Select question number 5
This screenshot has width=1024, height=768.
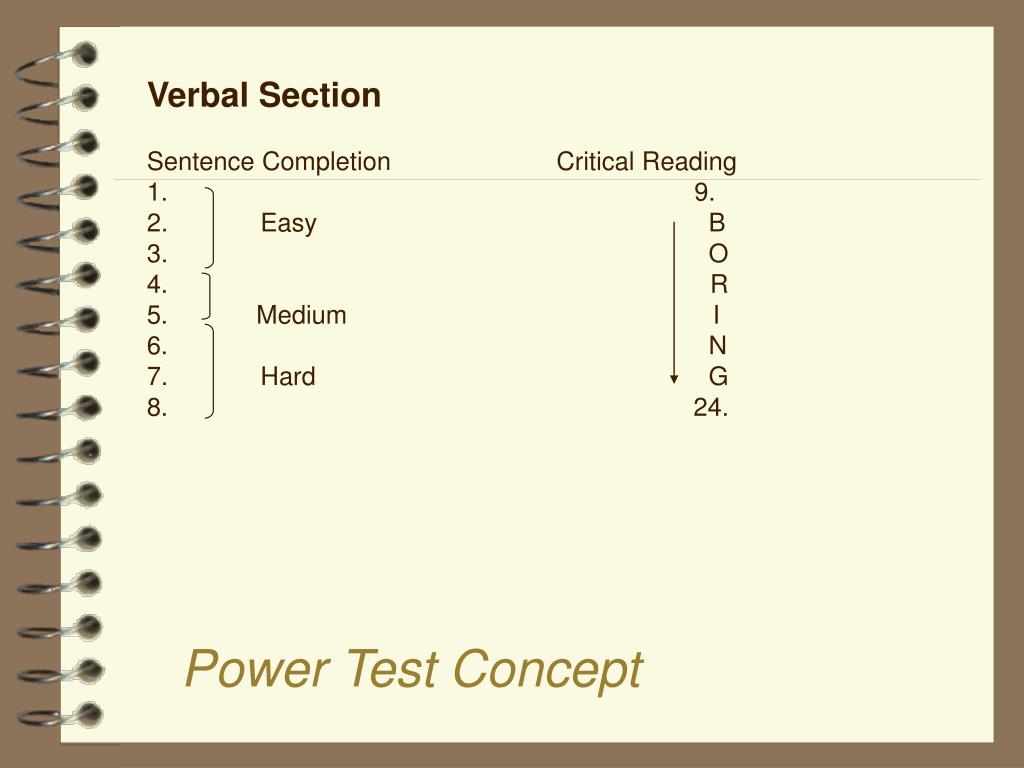point(157,315)
